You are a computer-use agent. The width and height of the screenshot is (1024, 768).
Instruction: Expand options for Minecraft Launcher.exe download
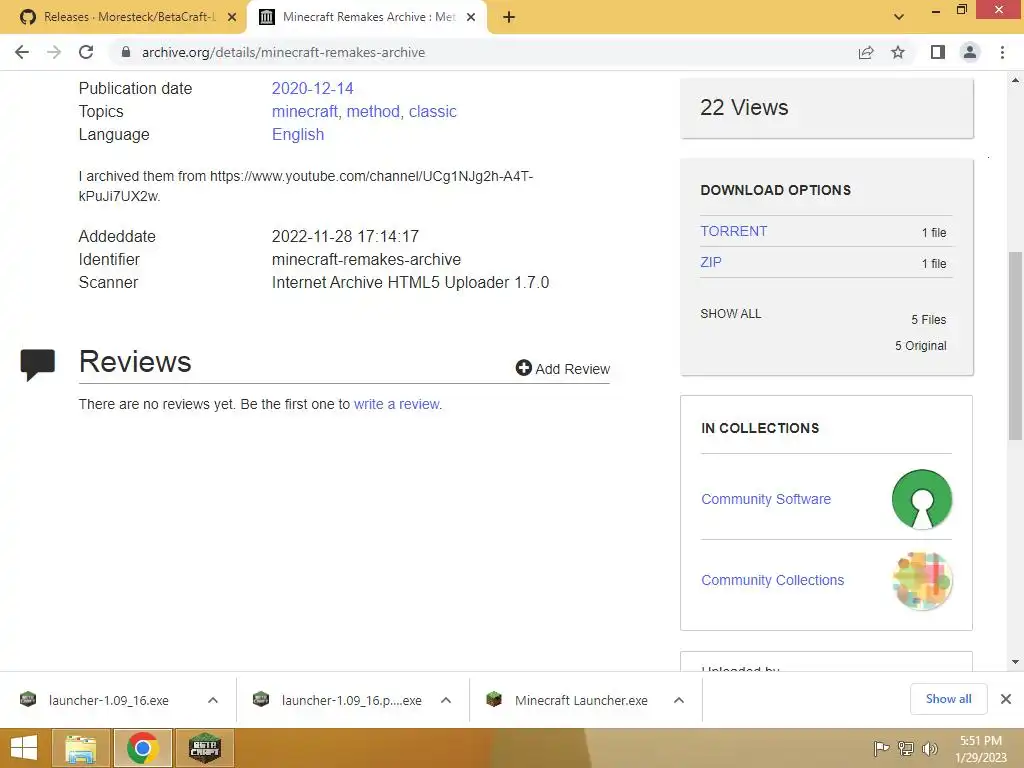pyautogui.click(x=679, y=700)
